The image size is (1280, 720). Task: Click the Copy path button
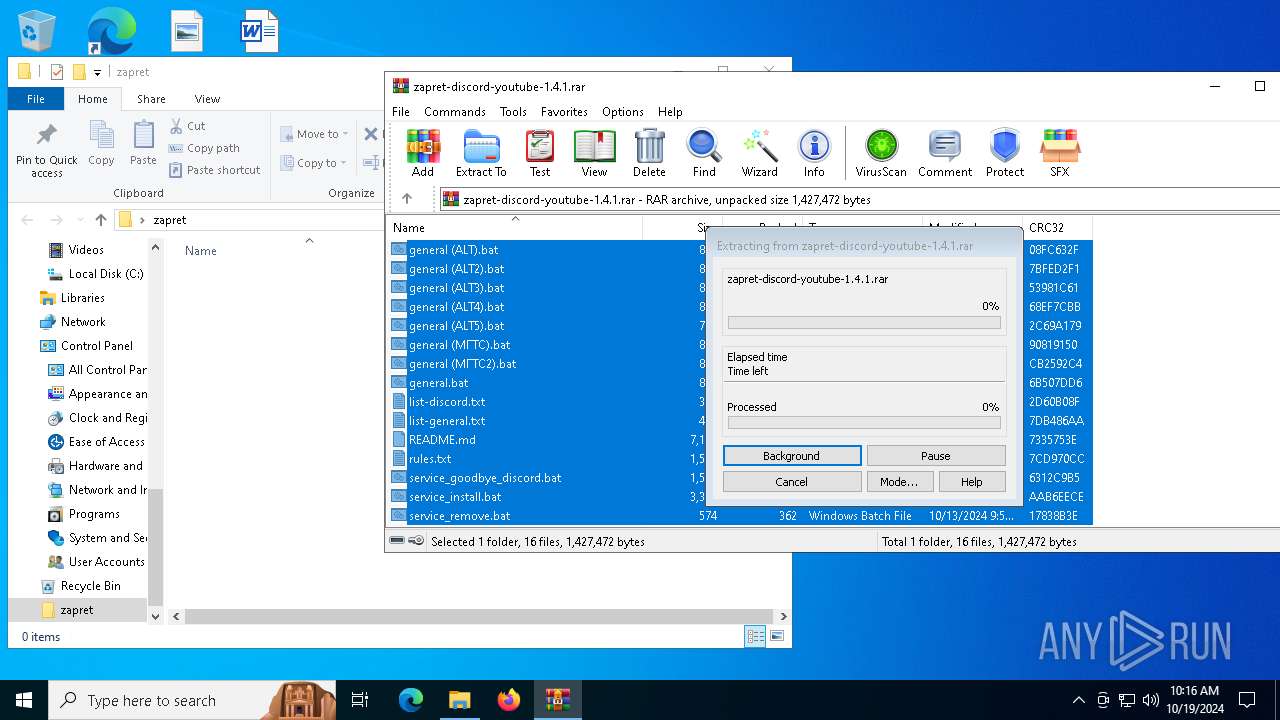click(205, 148)
